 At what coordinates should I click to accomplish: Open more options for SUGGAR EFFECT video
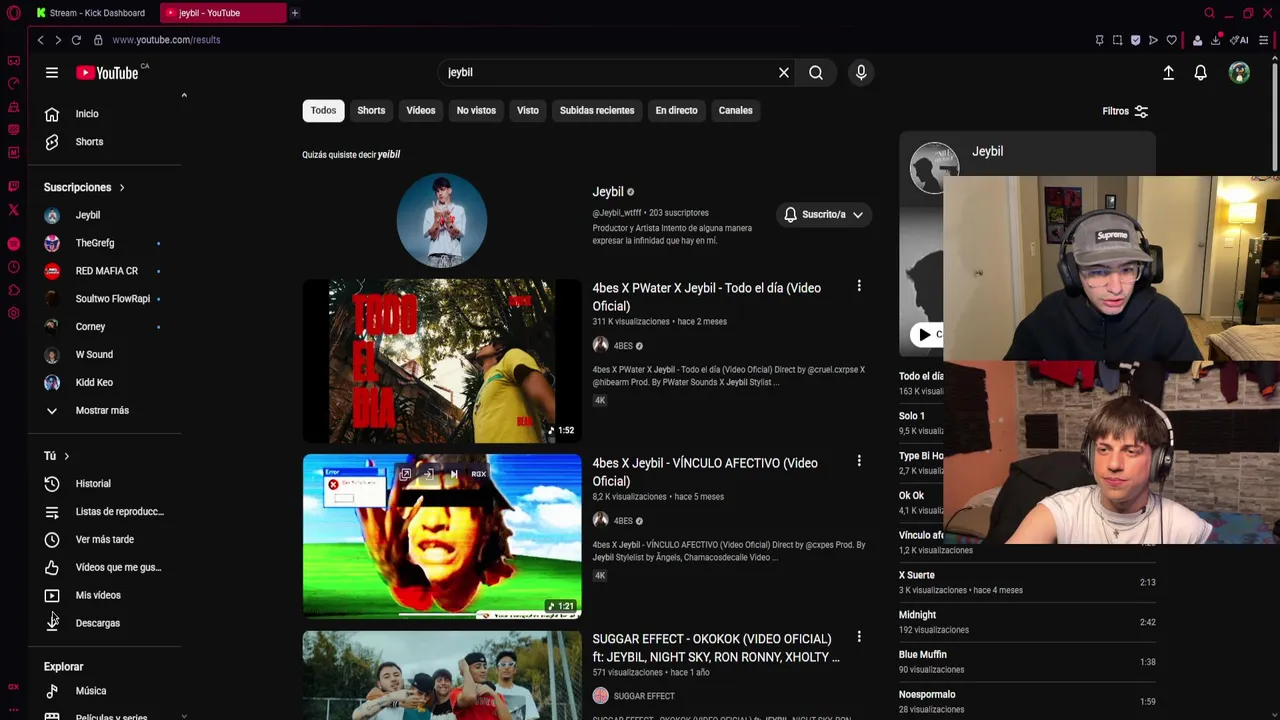coord(858,637)
